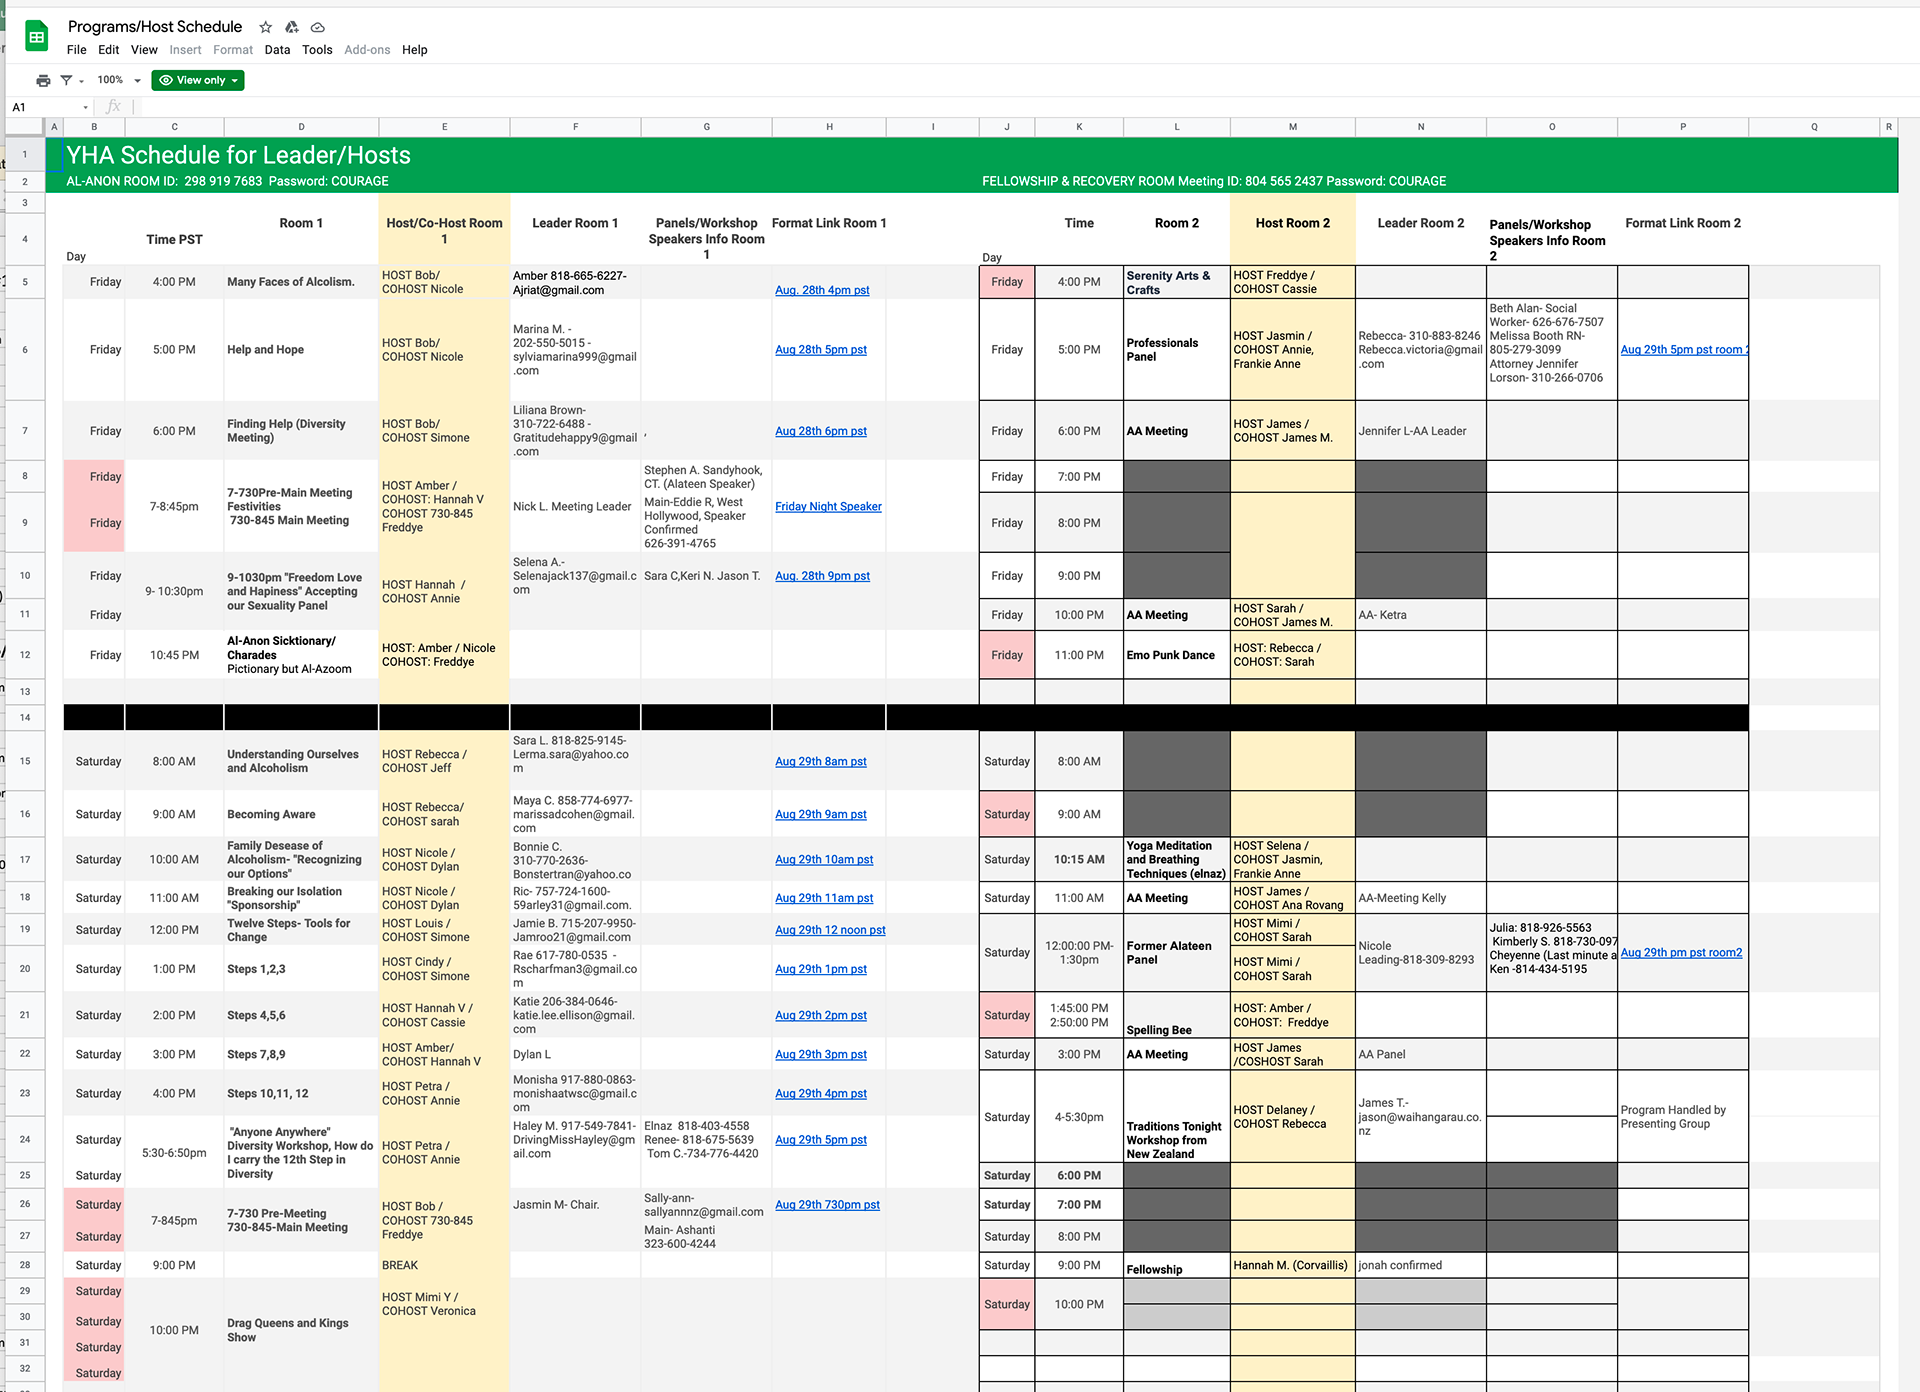Select column D header
Viewport: 1920px width, 1392px height.
[x=301, y=127]
